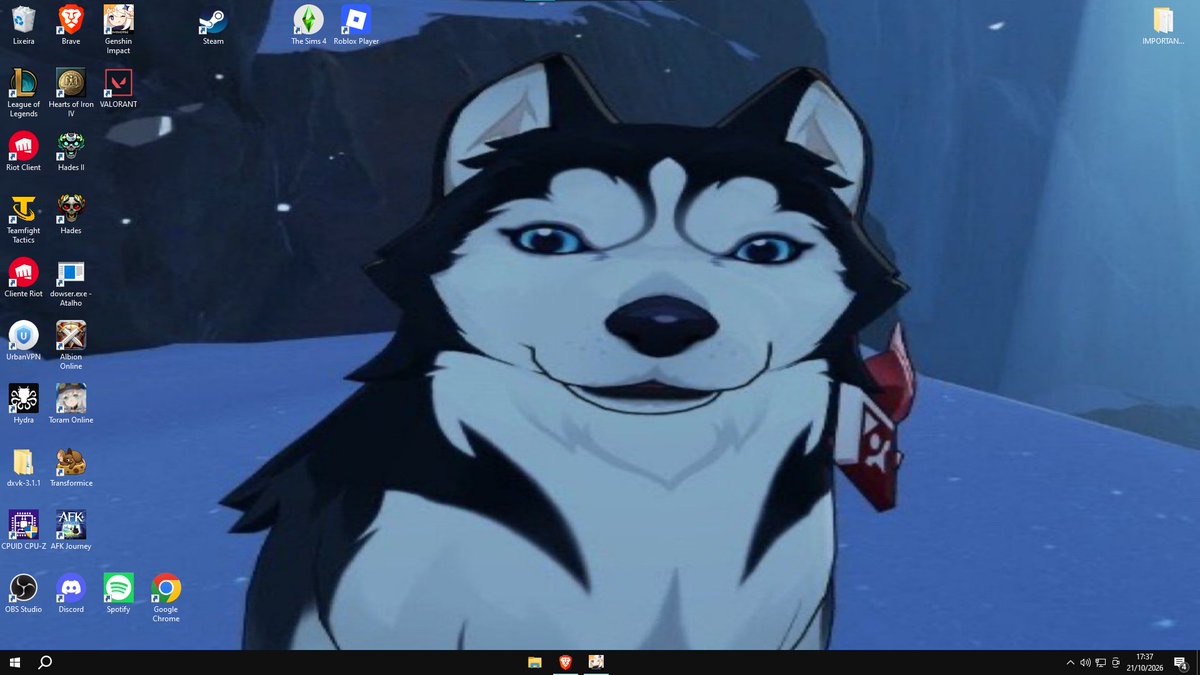Expand hidden system tray icons
This screenshot has width=1200, height=675.
coord(1071,662)
